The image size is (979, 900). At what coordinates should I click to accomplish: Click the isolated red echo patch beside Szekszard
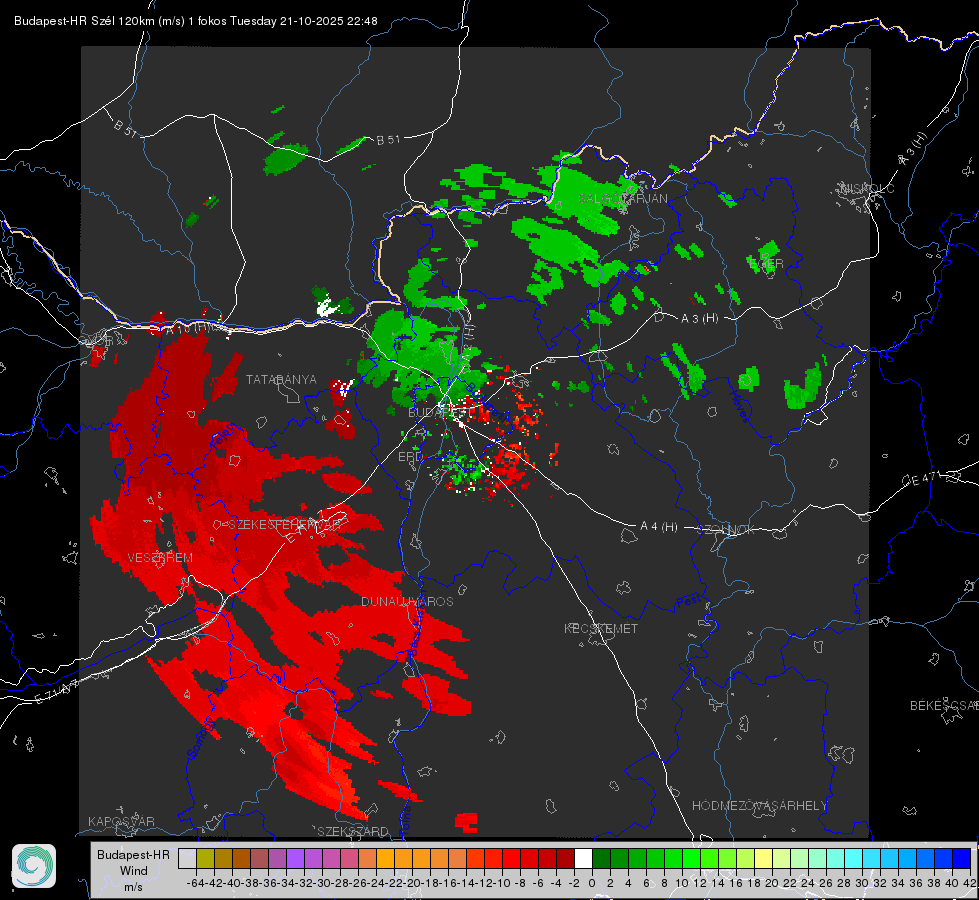[x=466, y=822]
